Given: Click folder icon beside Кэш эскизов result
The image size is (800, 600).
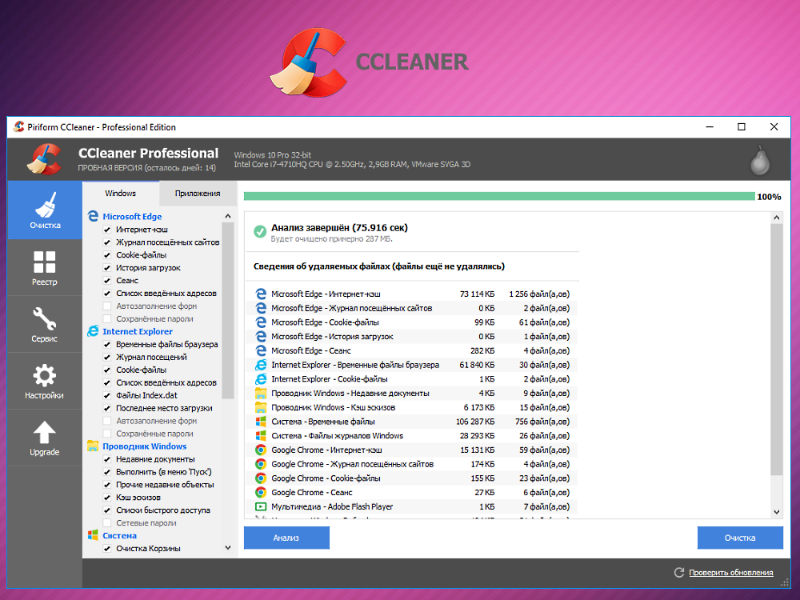Looking at the screenshot, I should (261, 408).
